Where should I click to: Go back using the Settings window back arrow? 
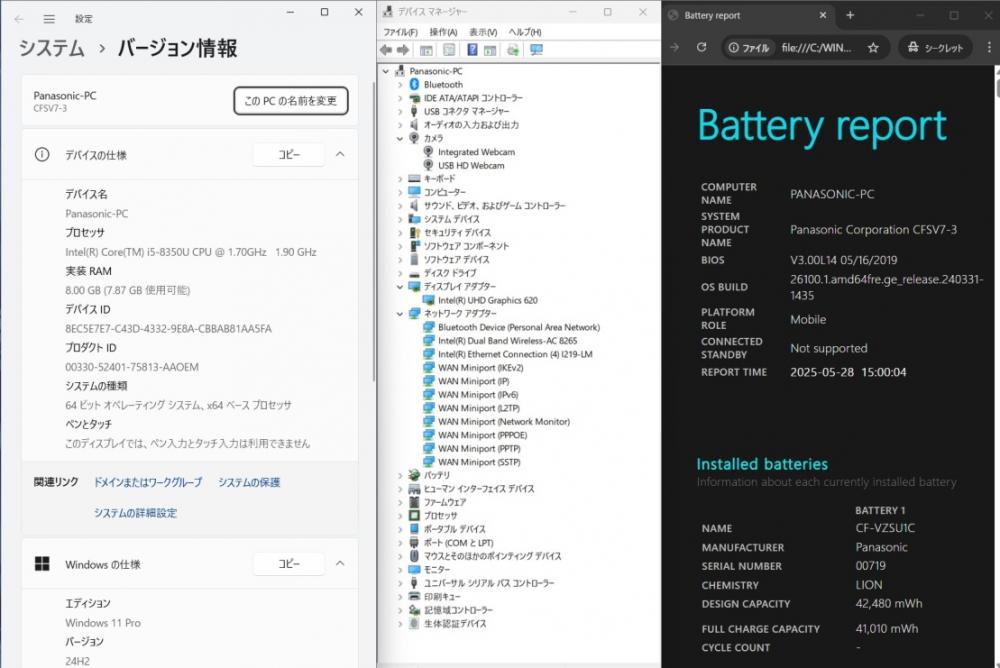(19, 19)
